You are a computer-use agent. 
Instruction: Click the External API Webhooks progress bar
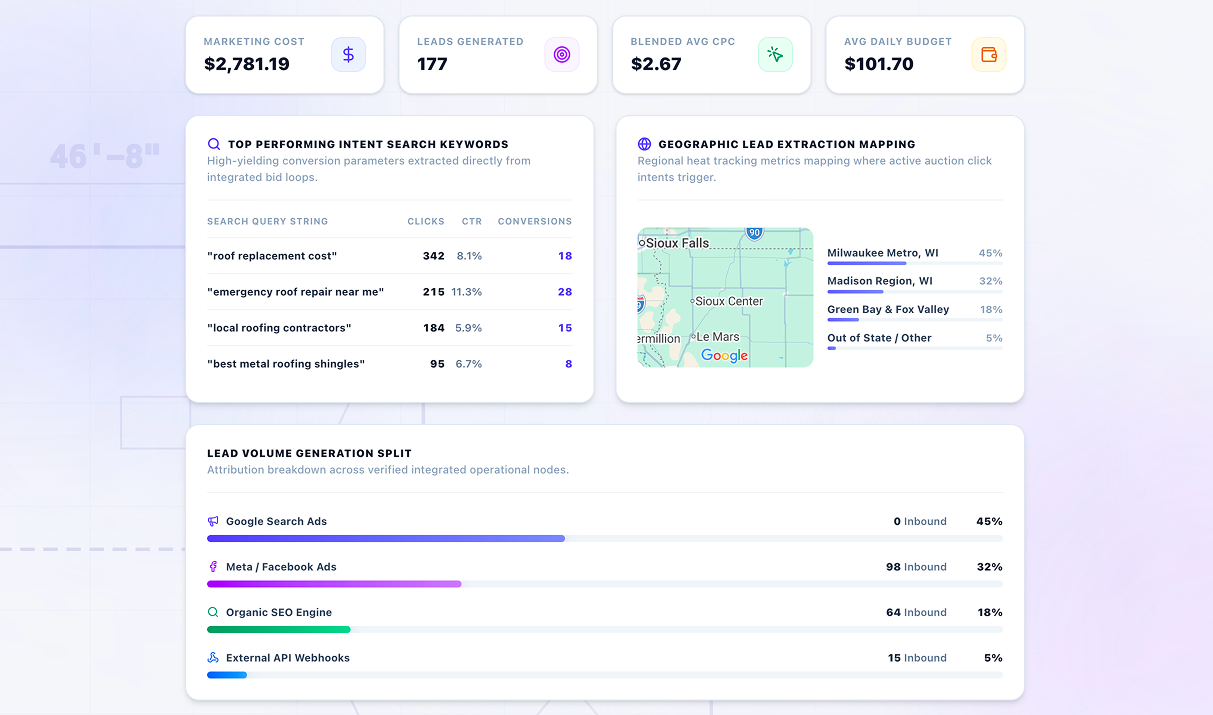(x=604, y=675)
